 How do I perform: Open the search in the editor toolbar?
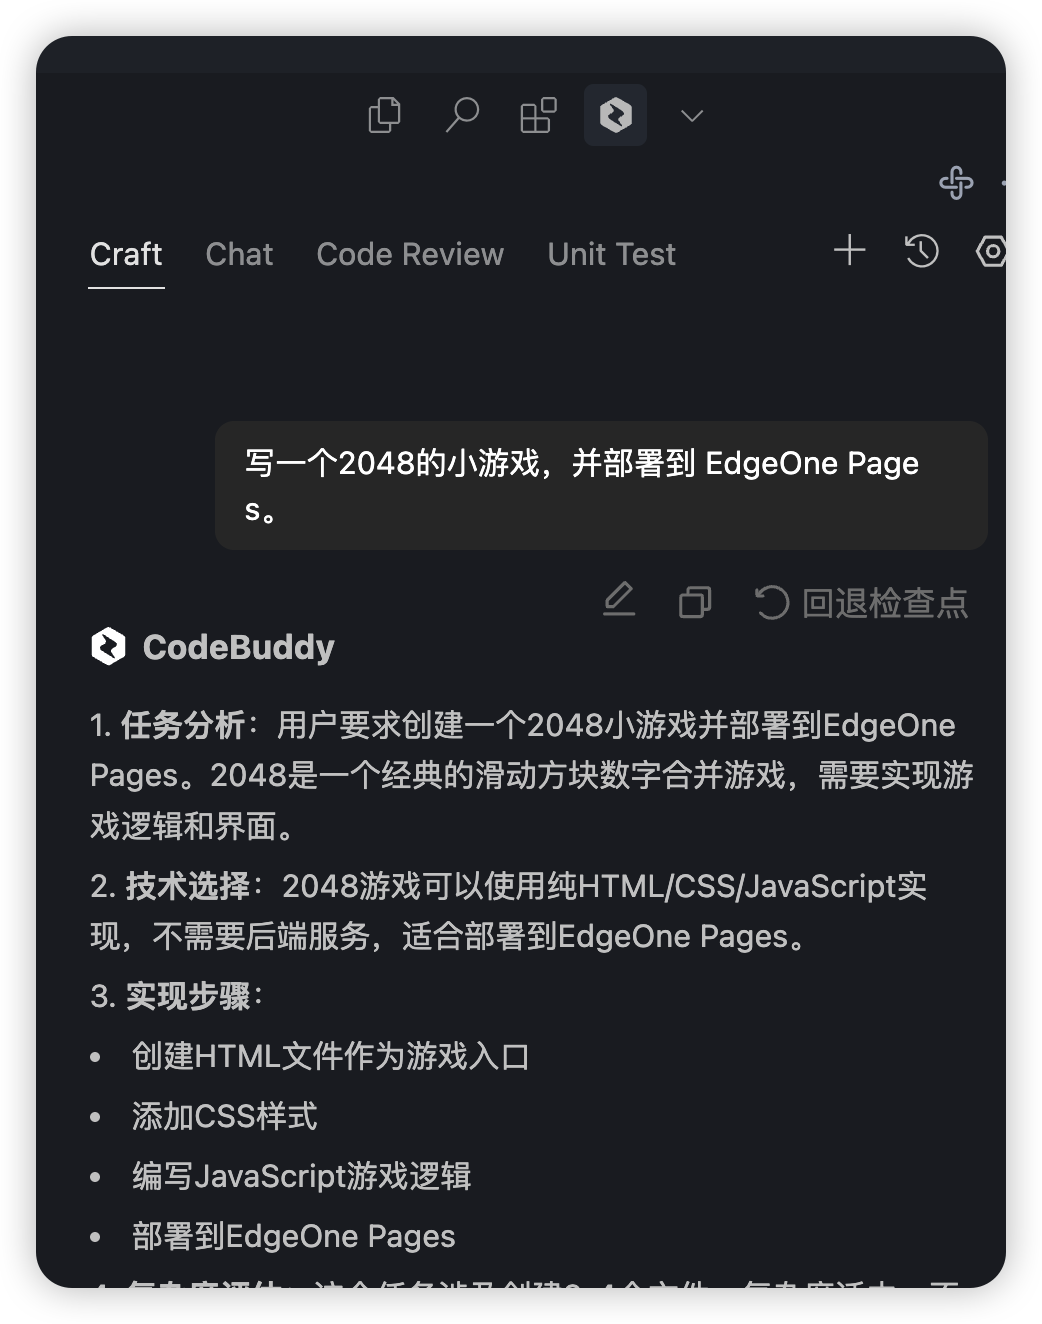pyautogui.click(x=462, y=115)
